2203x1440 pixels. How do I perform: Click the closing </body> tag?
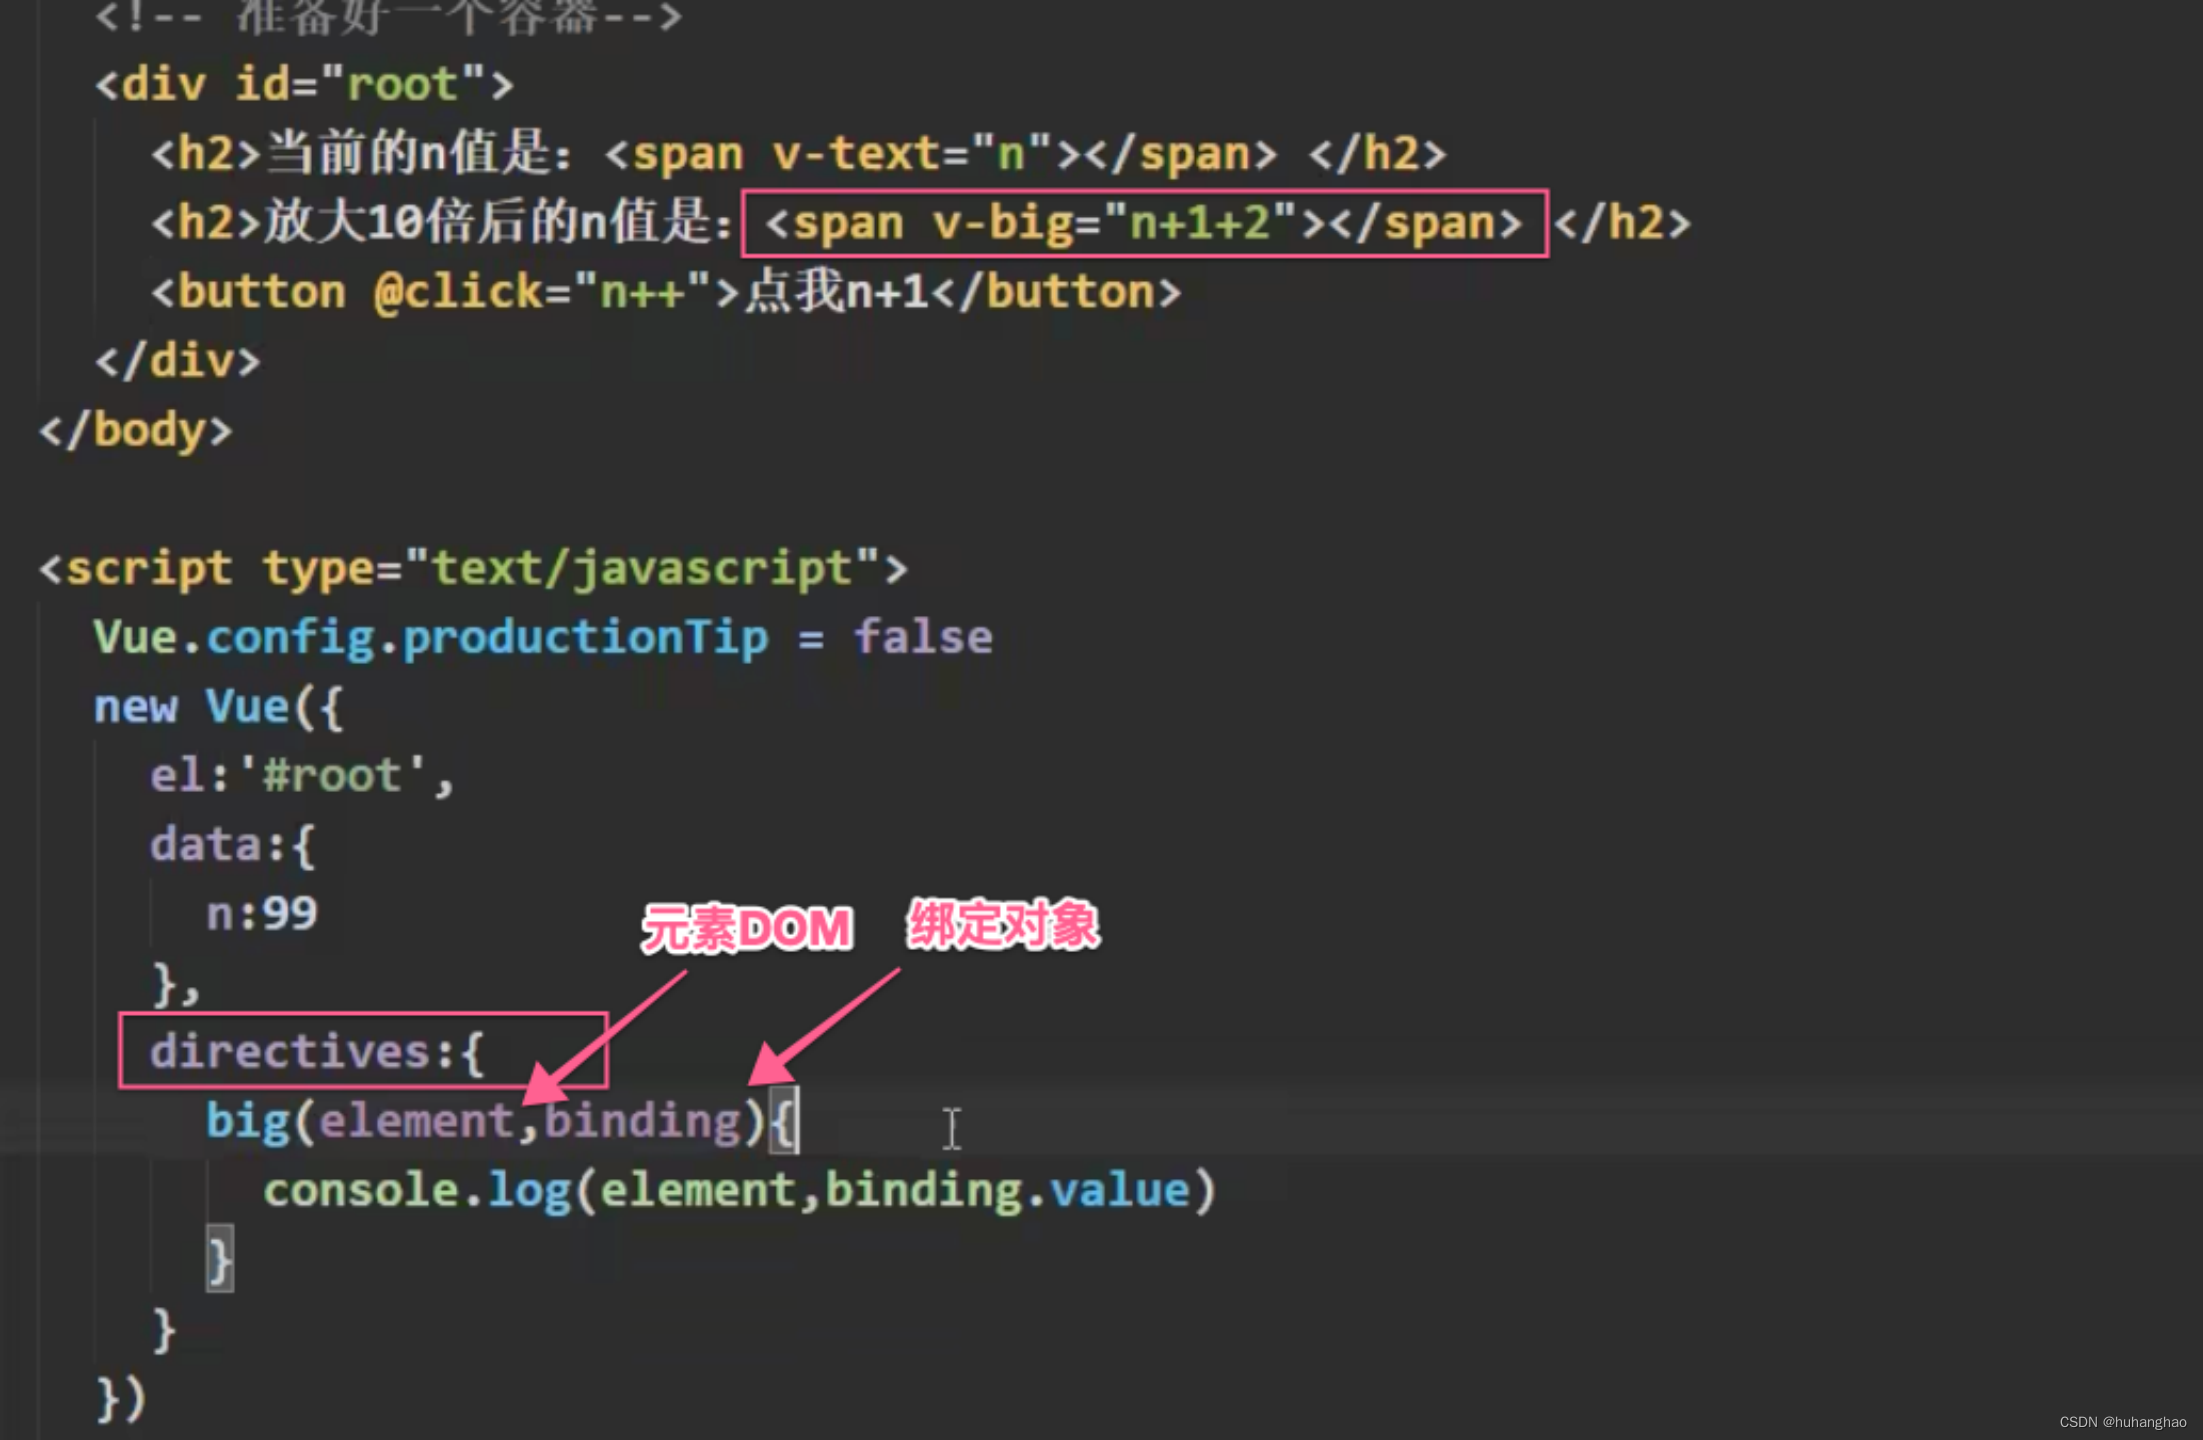point(135,430)
